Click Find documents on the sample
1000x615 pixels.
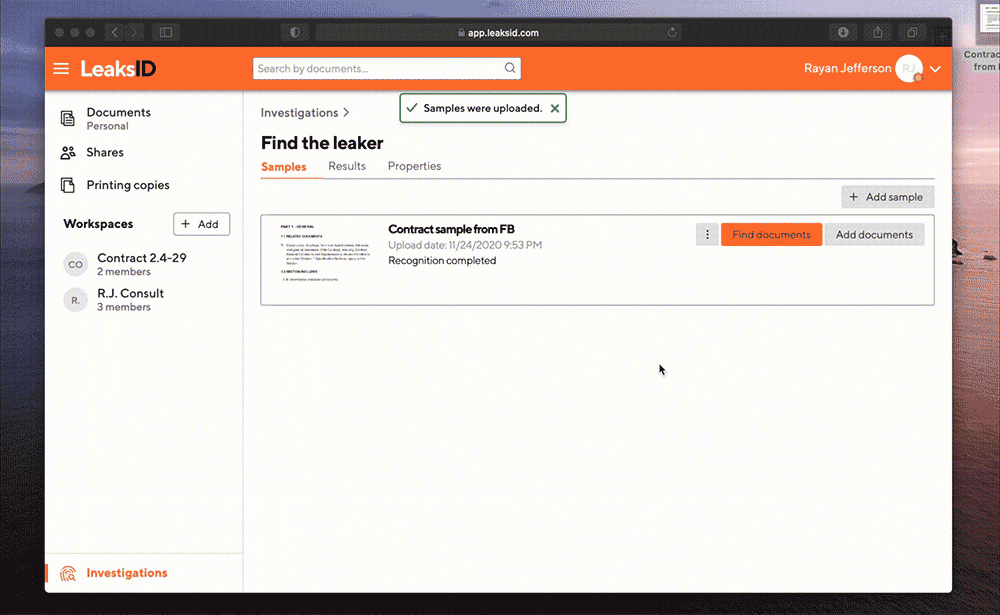(771, 234)
